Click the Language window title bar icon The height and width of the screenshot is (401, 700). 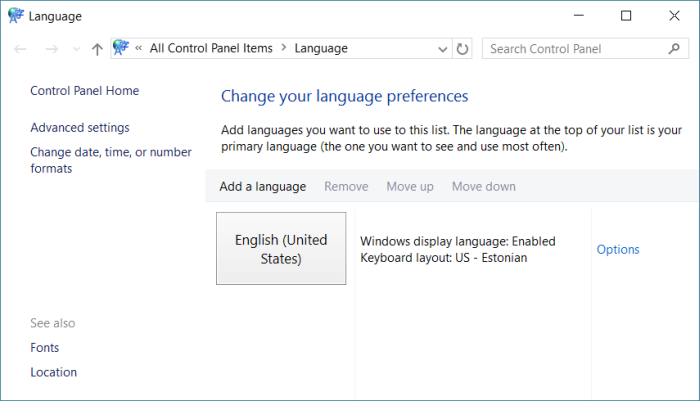click(16, 15)
